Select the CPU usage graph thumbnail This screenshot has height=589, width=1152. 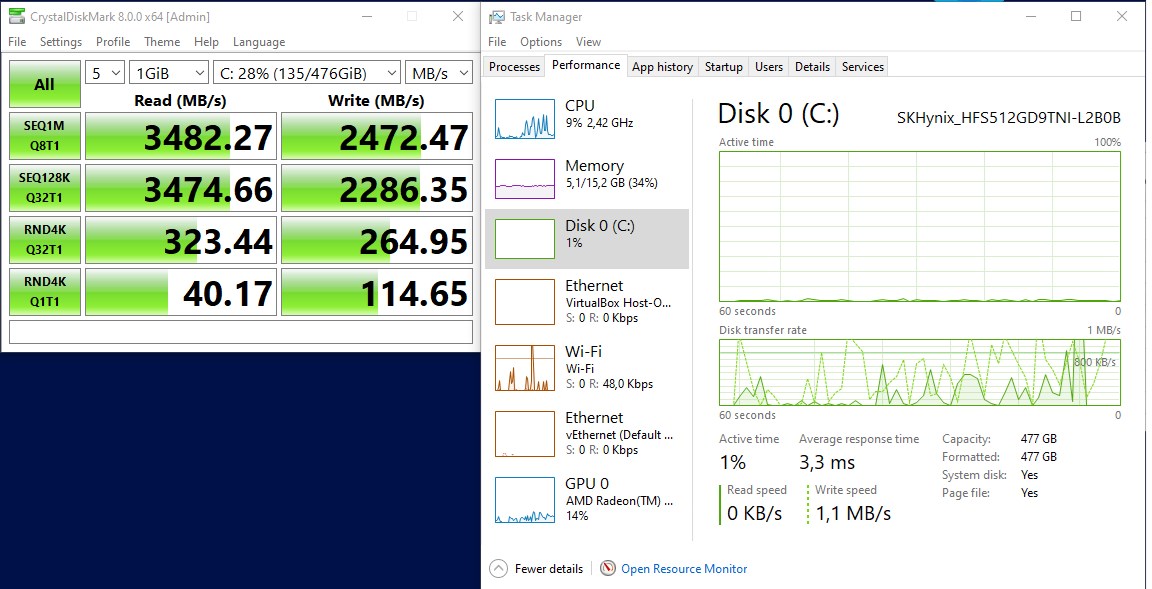coord(524,119)
